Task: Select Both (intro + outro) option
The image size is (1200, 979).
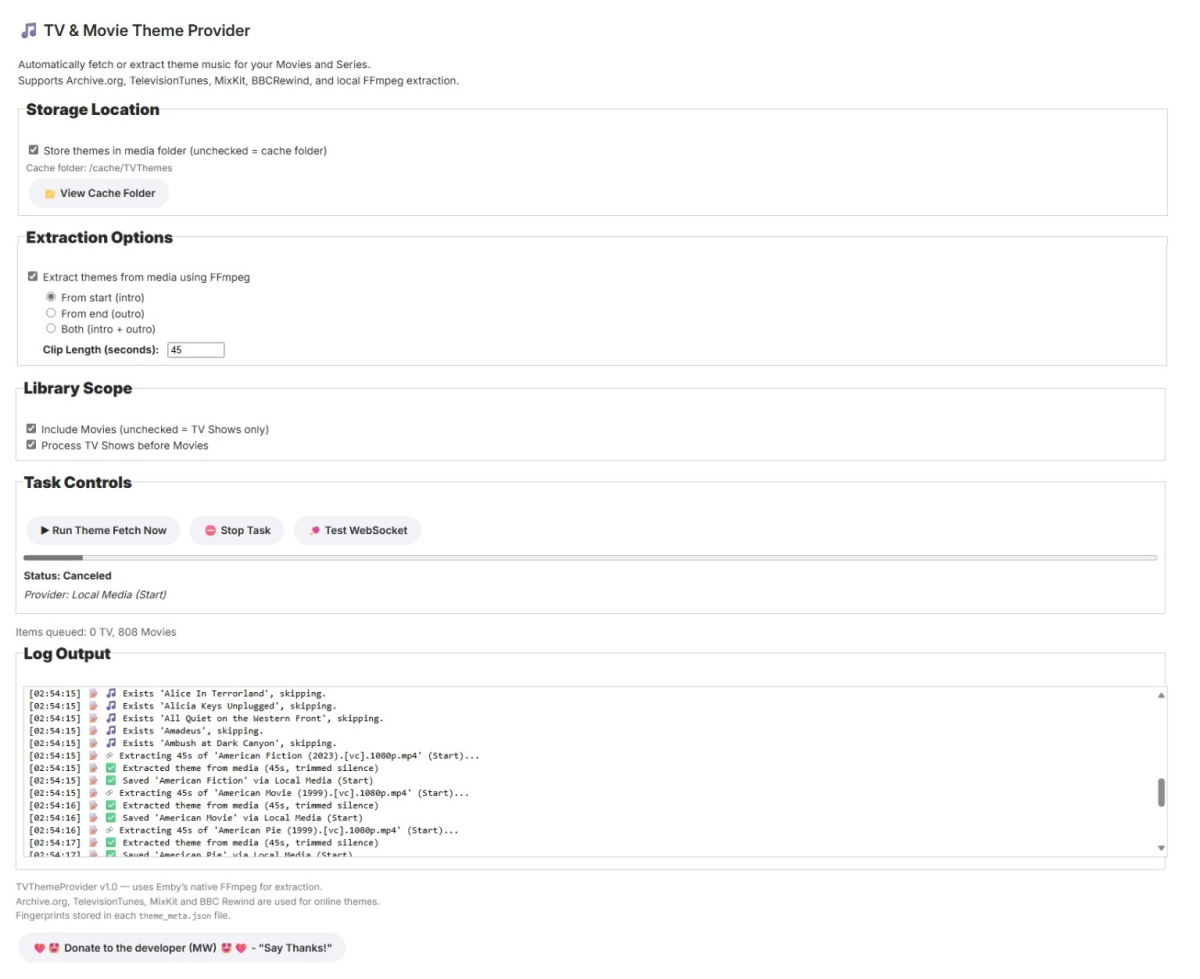Action: click(51, 328)
